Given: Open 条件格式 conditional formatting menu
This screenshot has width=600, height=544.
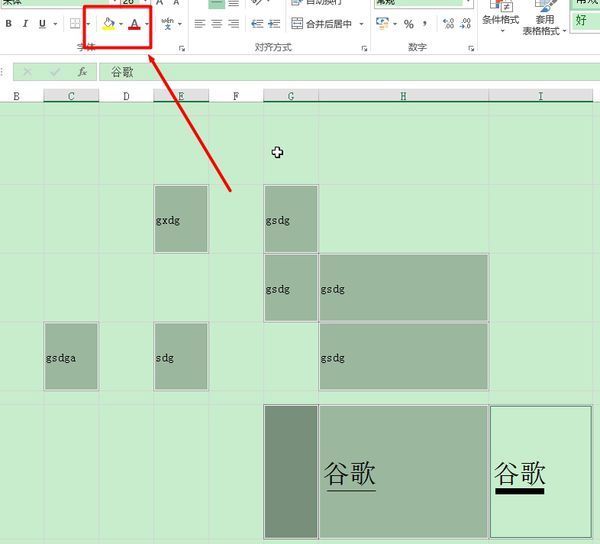Looking at the screenshot, I should 501,16.
